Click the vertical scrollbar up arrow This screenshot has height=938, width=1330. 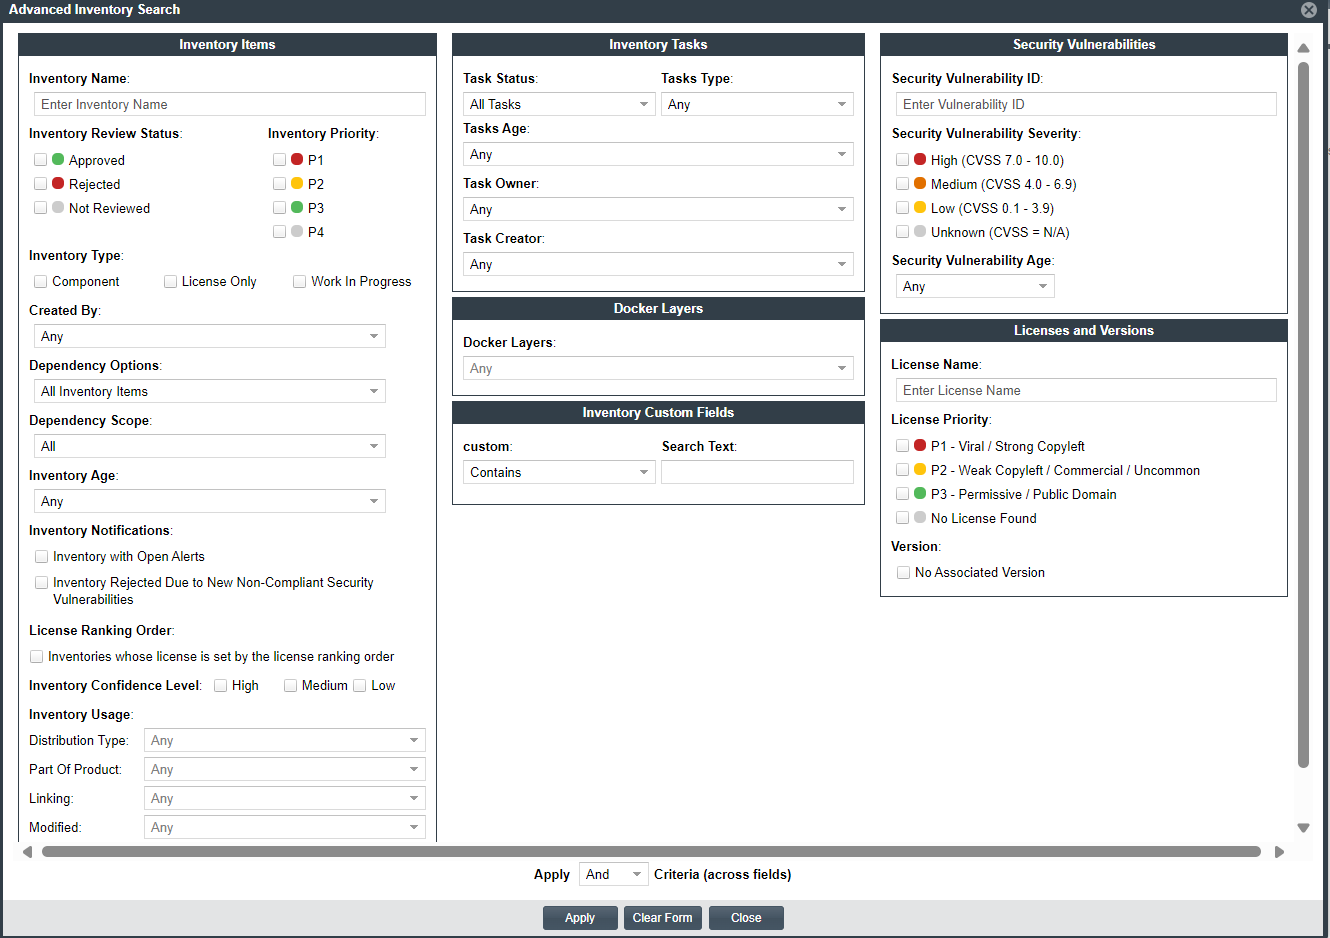coord(1303,48)
